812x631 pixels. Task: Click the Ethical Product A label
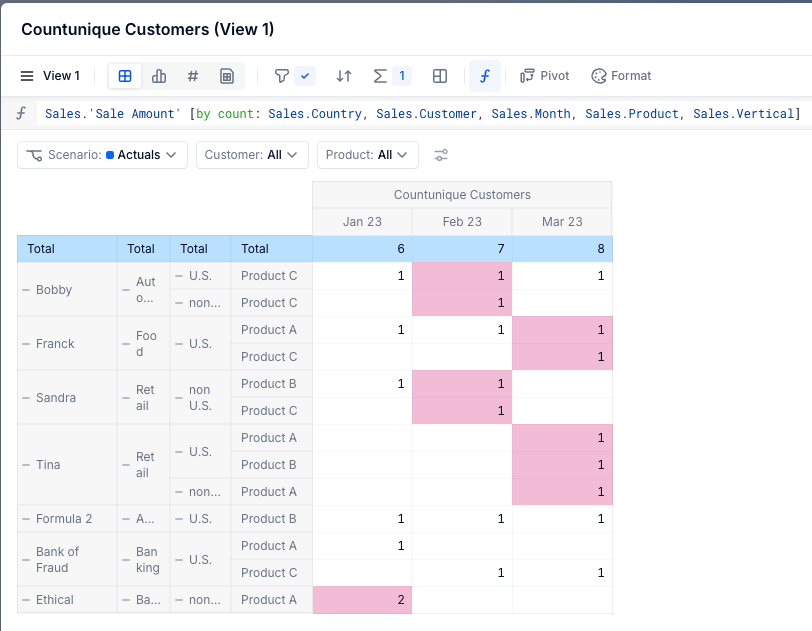[x=269, y=600]
